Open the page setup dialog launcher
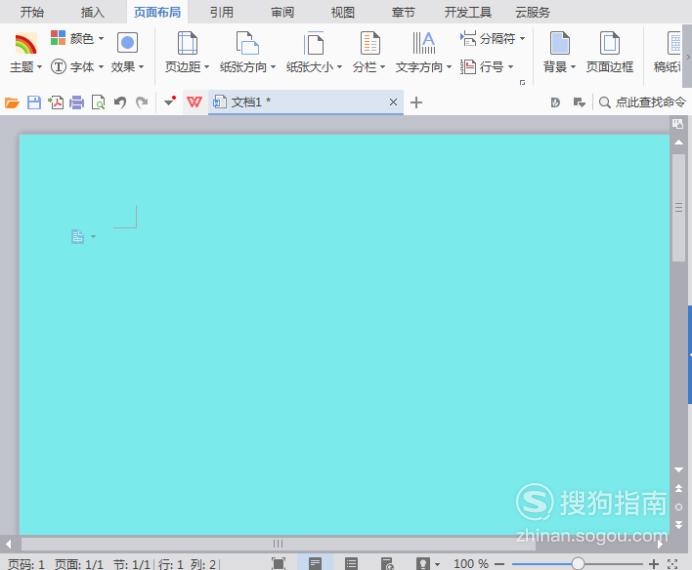This screenshot has width=692, height=570. tap(523, 82)
